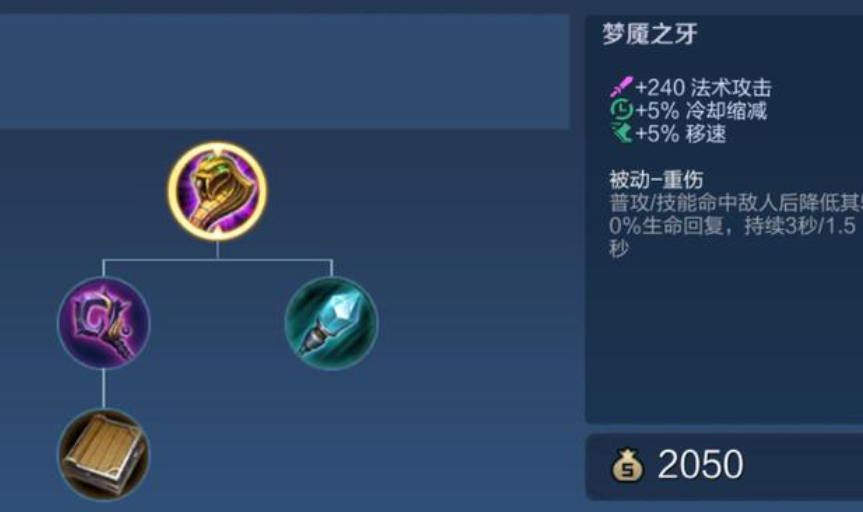Click the 被动-重伤 passive heading
Viewport: 863px width, 512px height.
(x=656, y=179)
